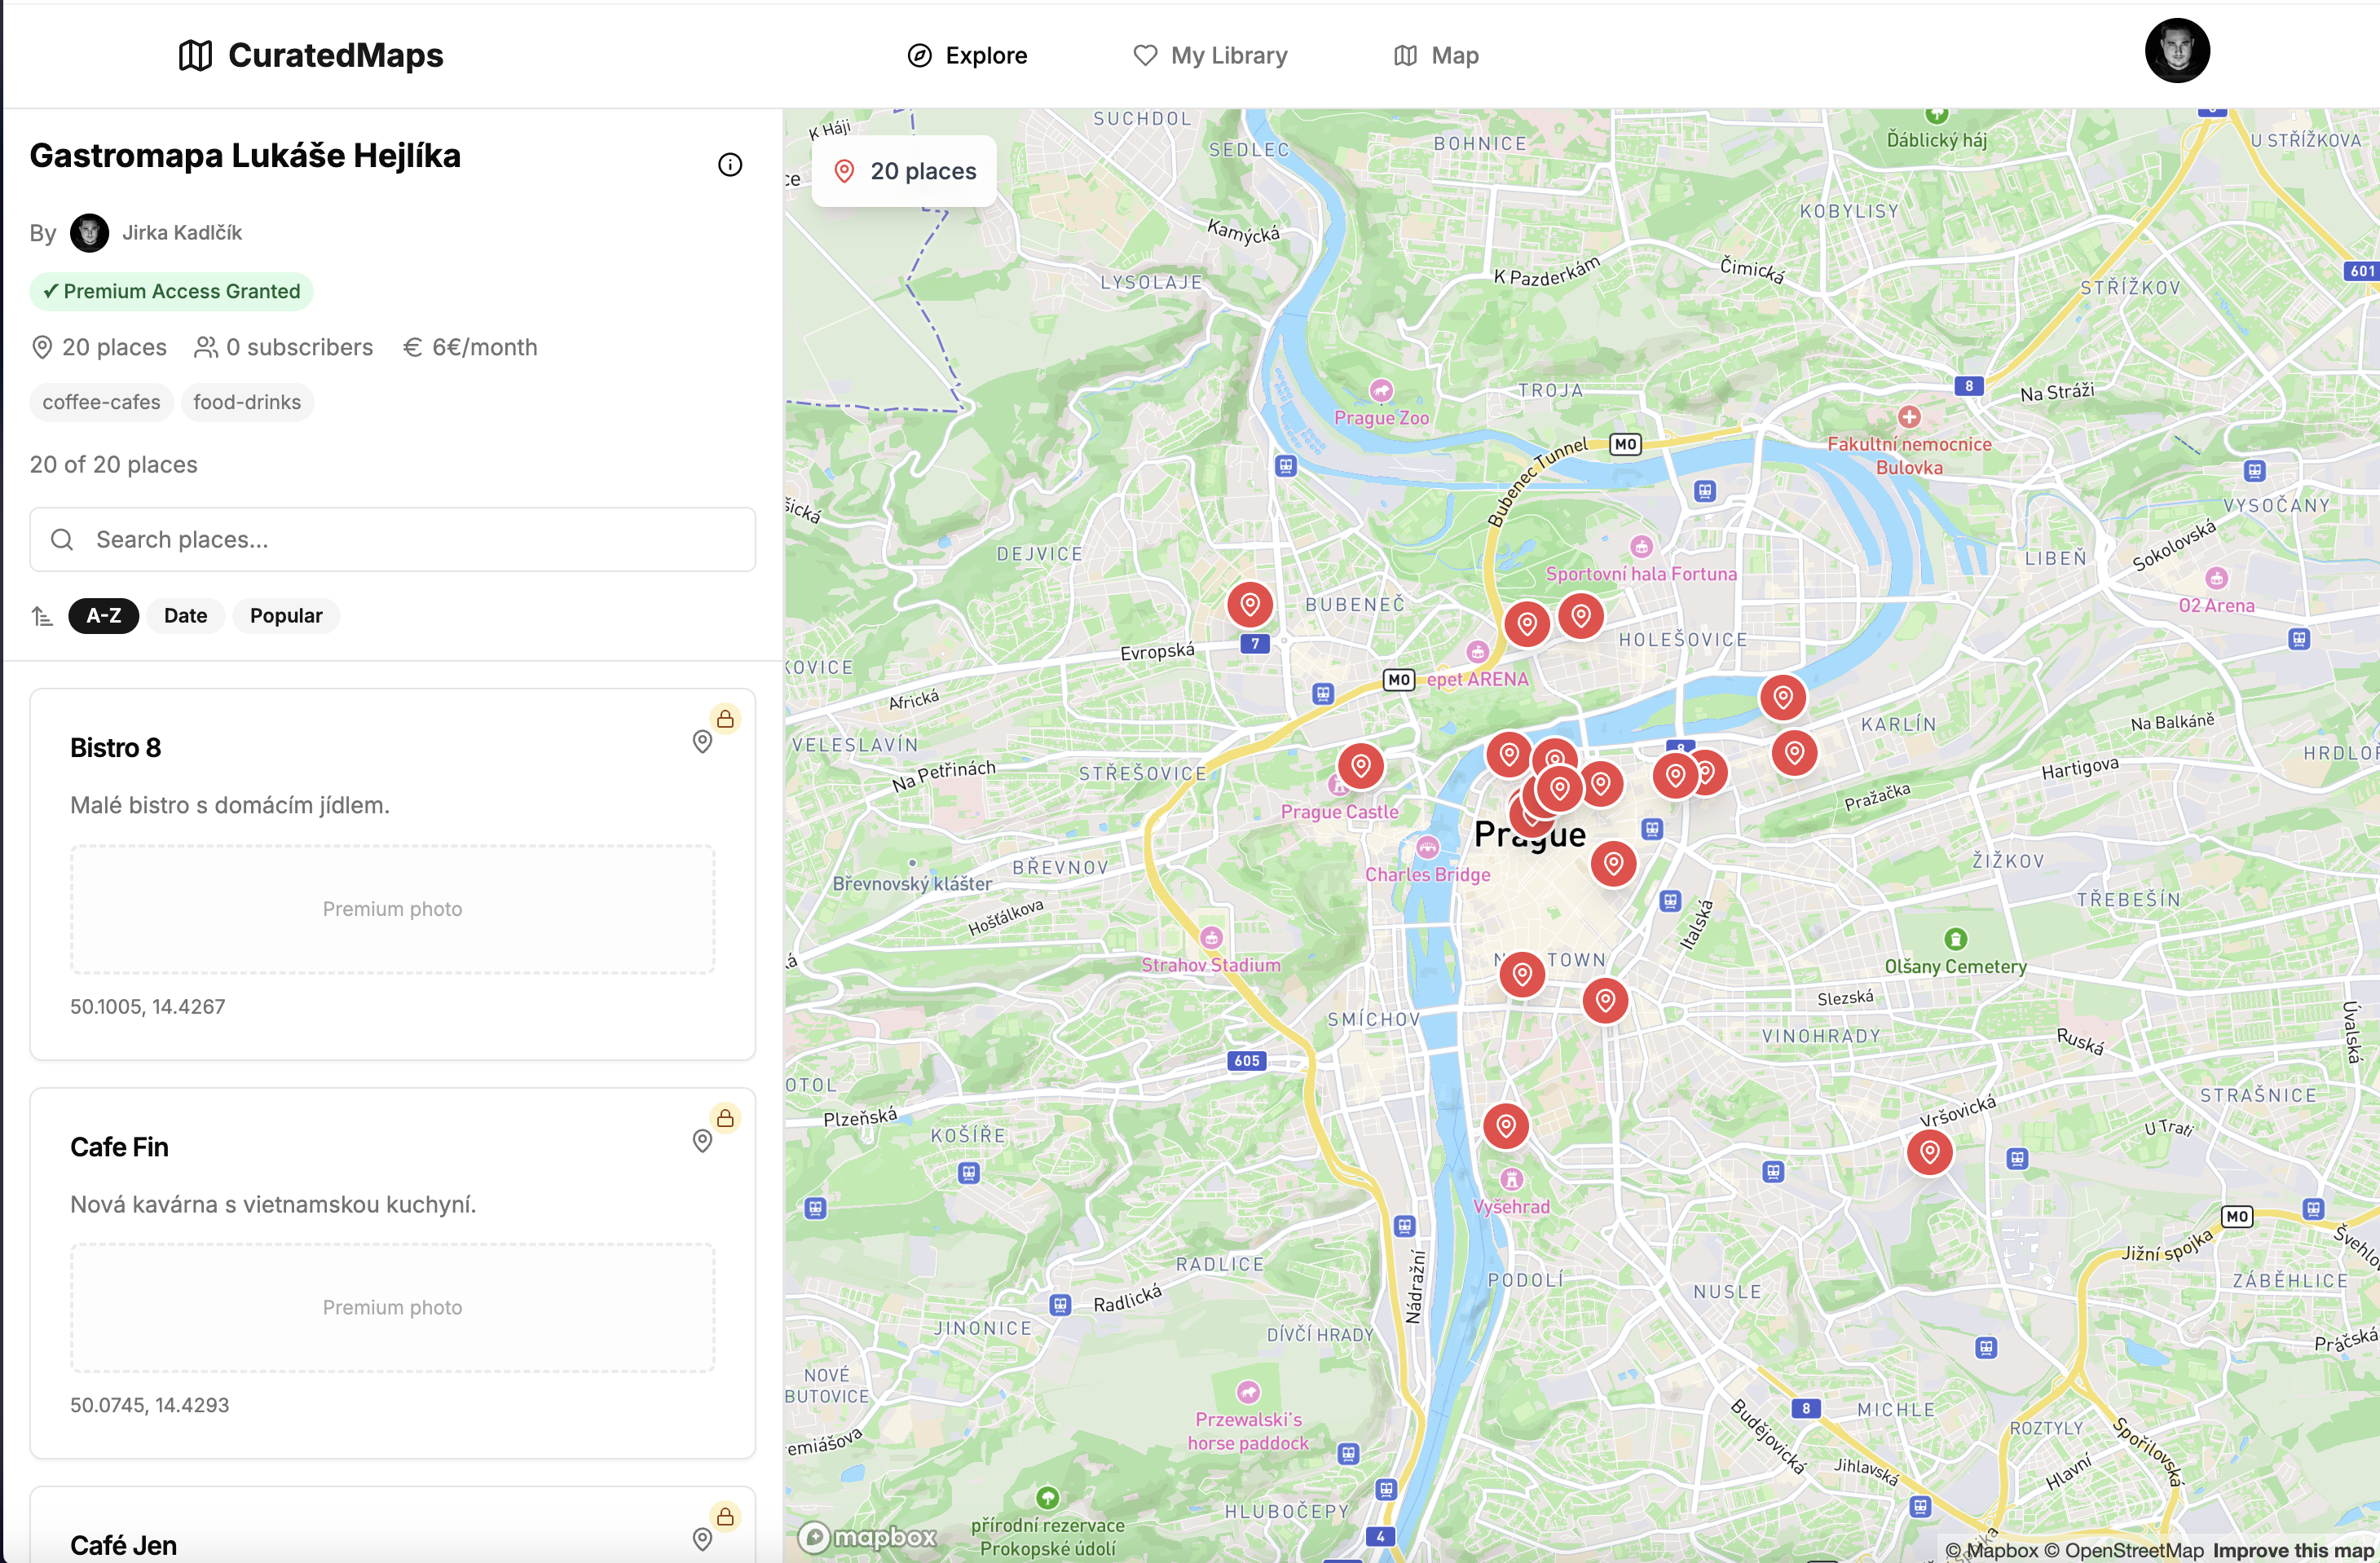Viewport: 2380px width, 1563px height.
Task: Click the lock icon on Bistro 8 card
Action: [725, 719]
